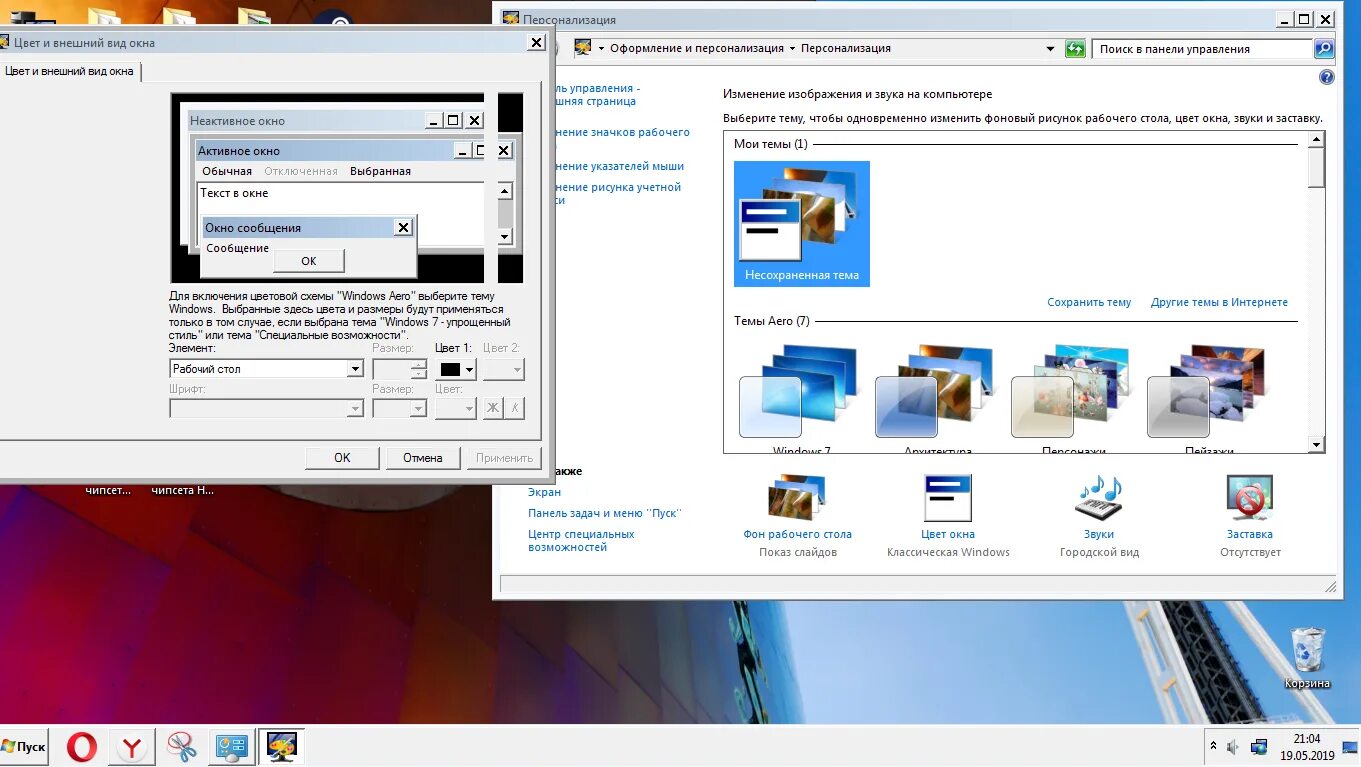Toggle bold Ж font button
The image size is (1361, 767).
click(x=493, y=408)
